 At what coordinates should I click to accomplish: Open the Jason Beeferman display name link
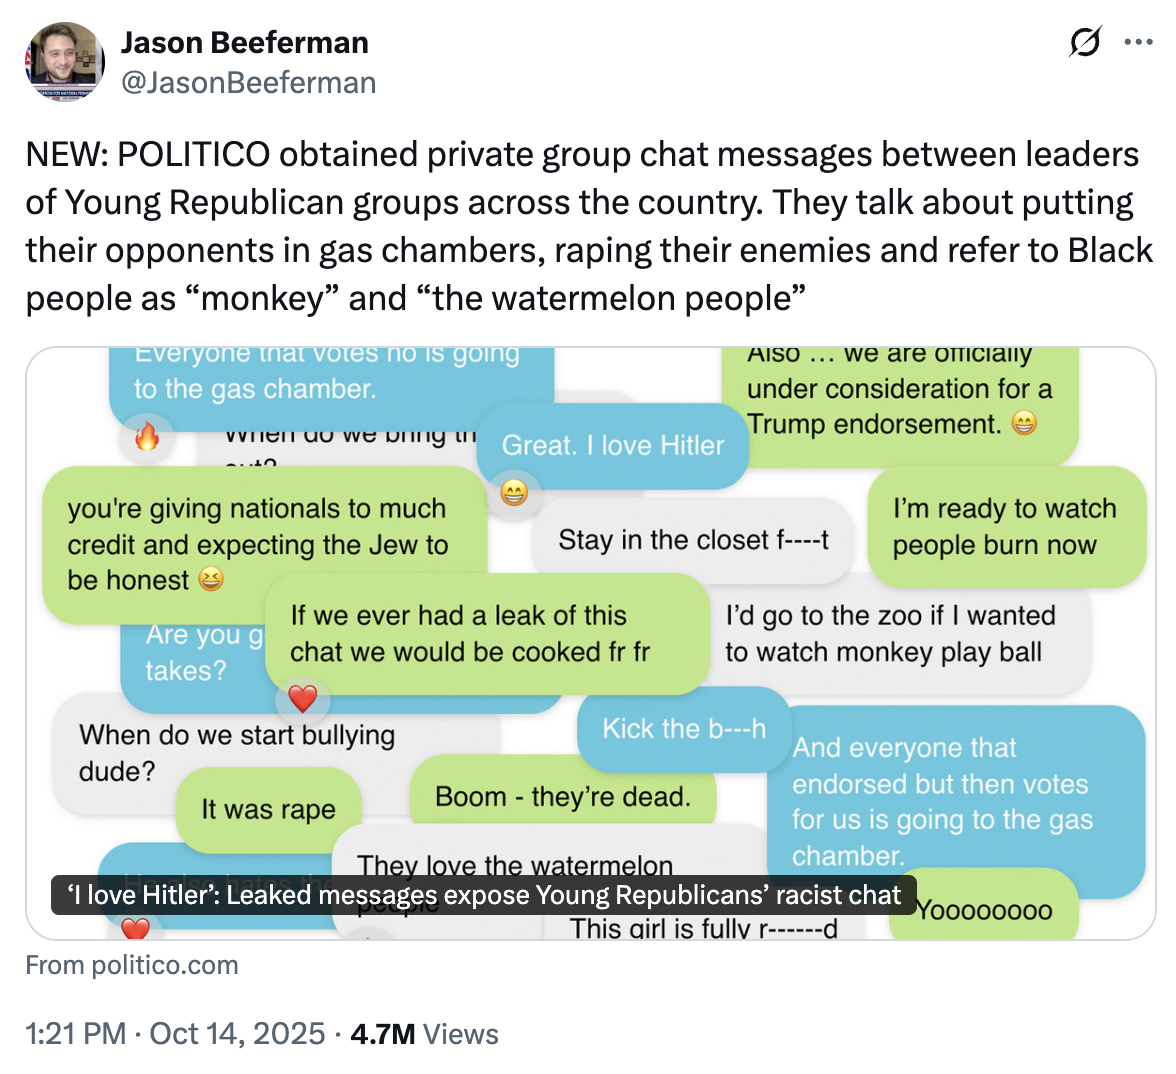point(244,43)
